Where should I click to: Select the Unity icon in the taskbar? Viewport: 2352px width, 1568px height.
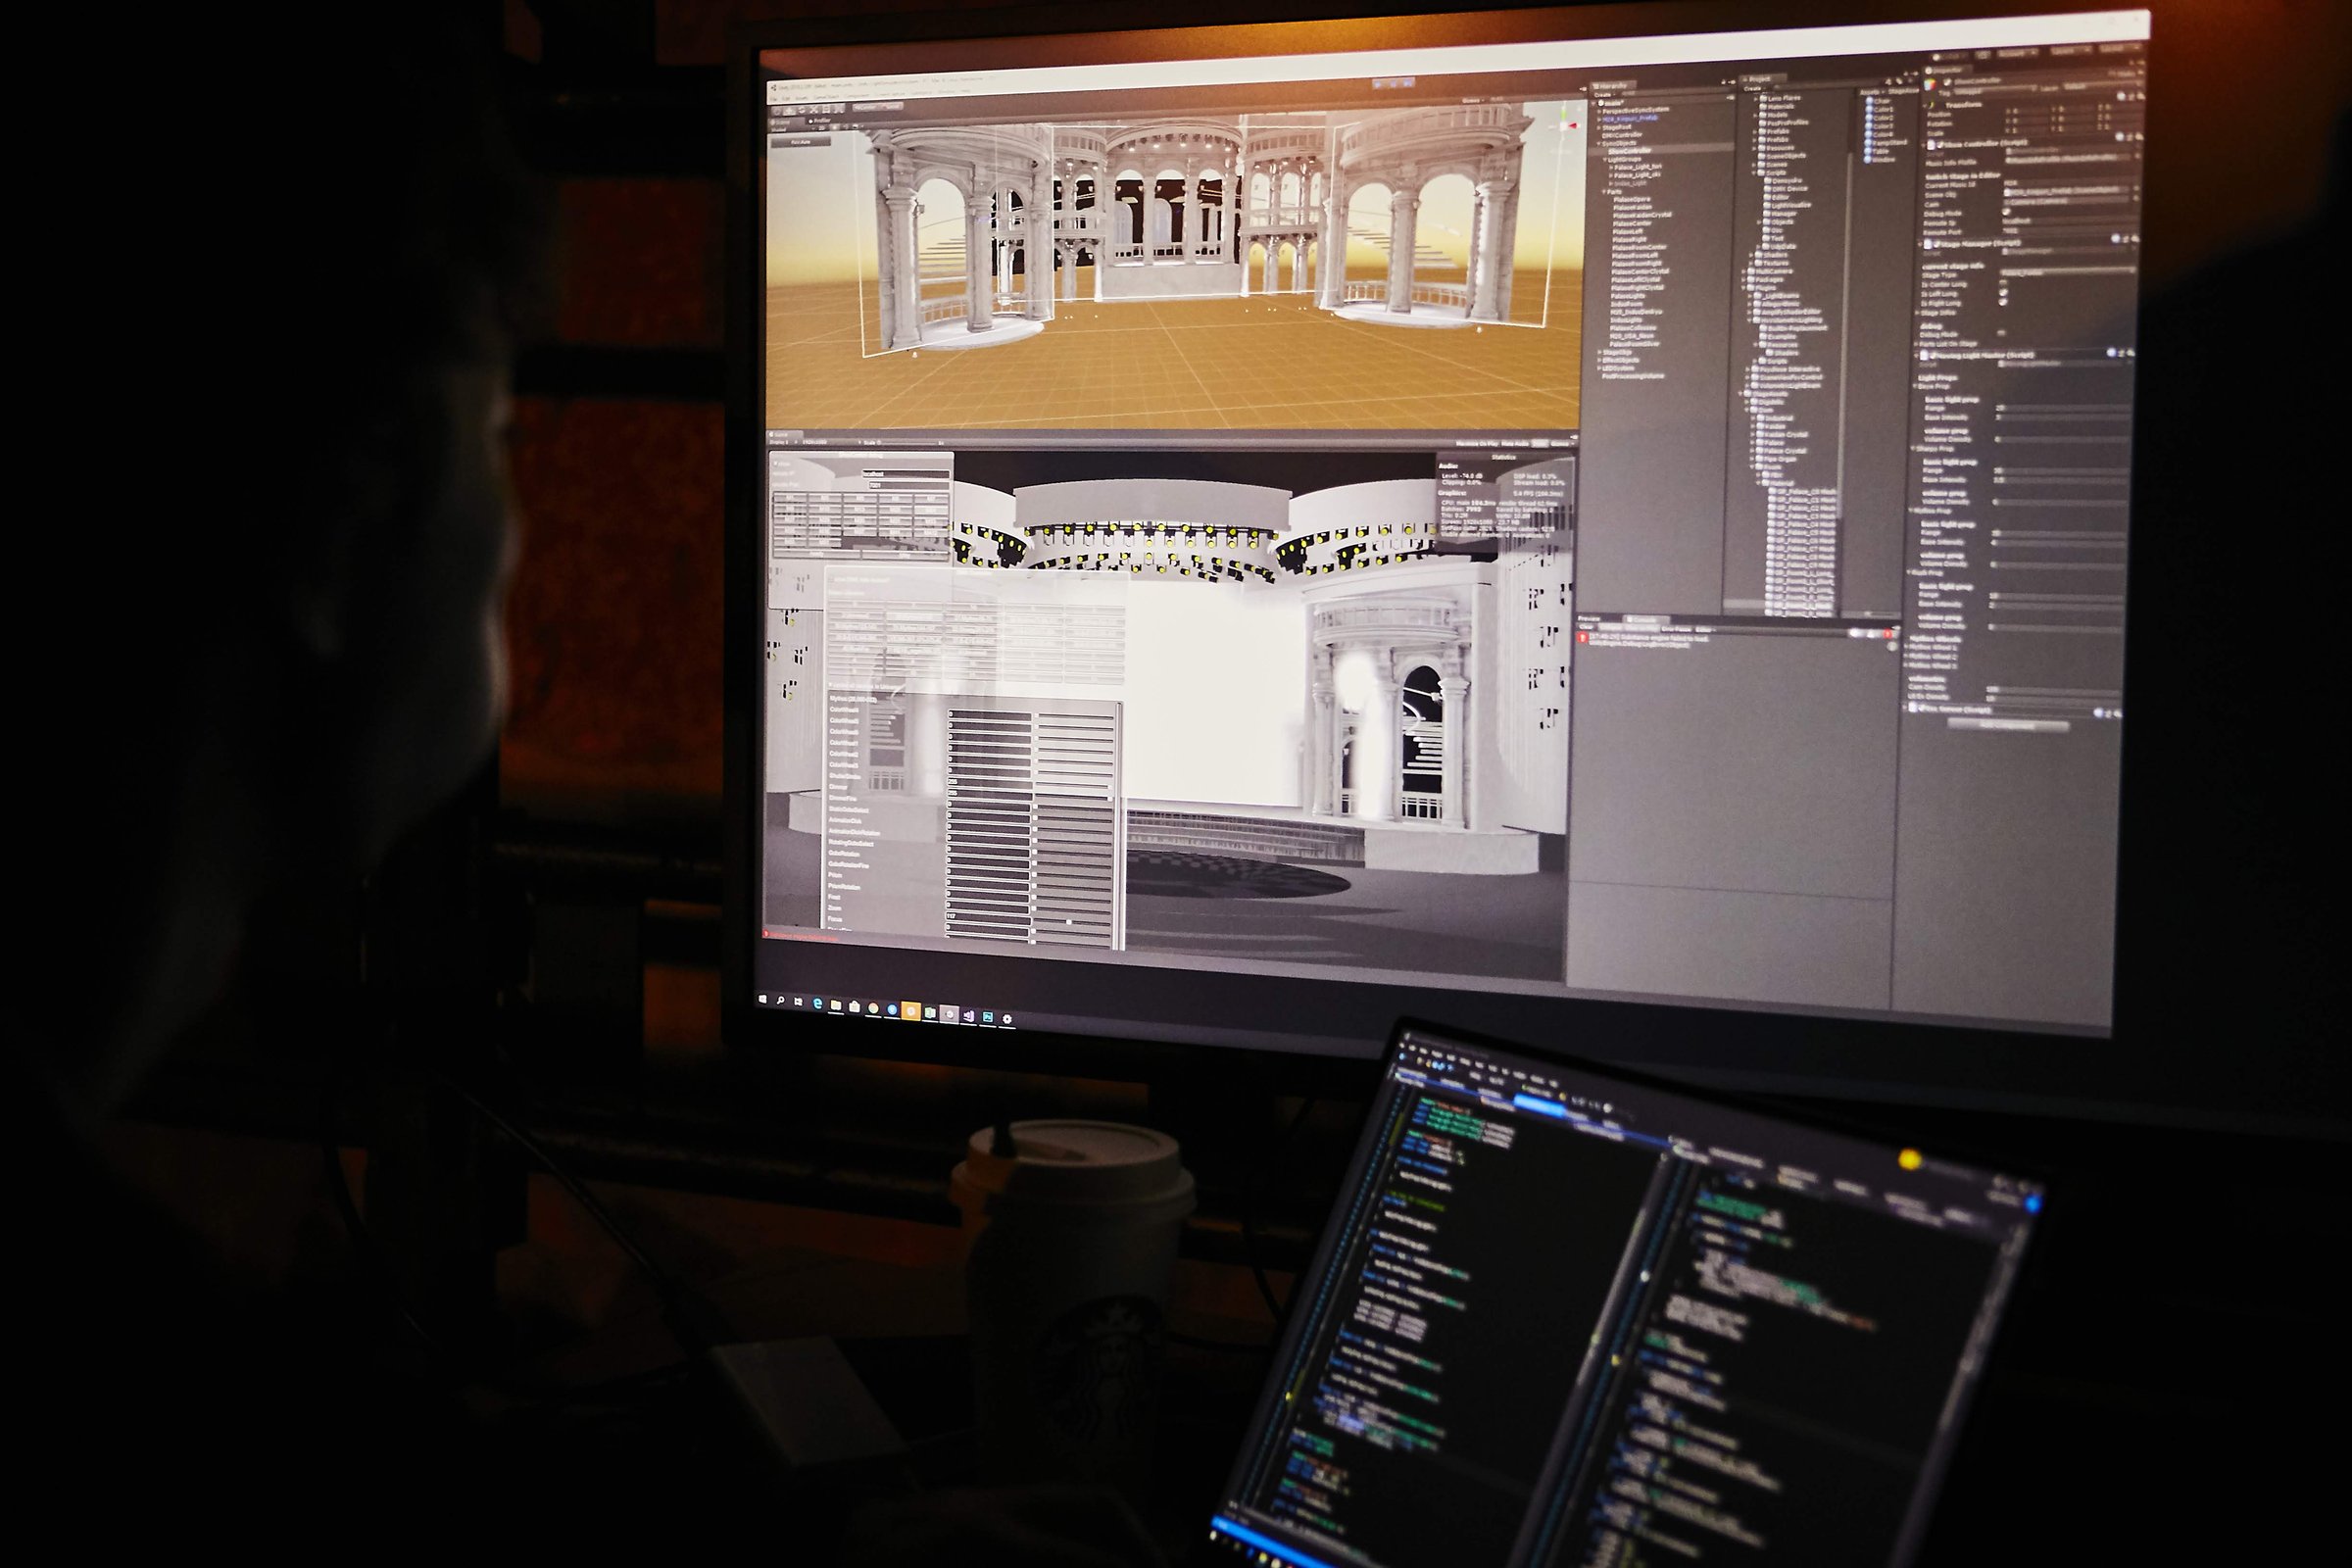[949, 1015]
